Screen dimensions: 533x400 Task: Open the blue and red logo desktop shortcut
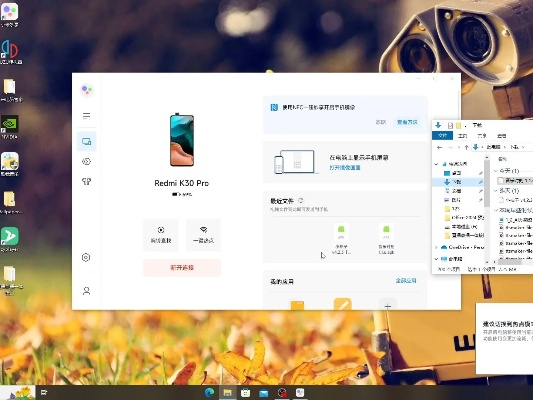[x=10, y=52]
